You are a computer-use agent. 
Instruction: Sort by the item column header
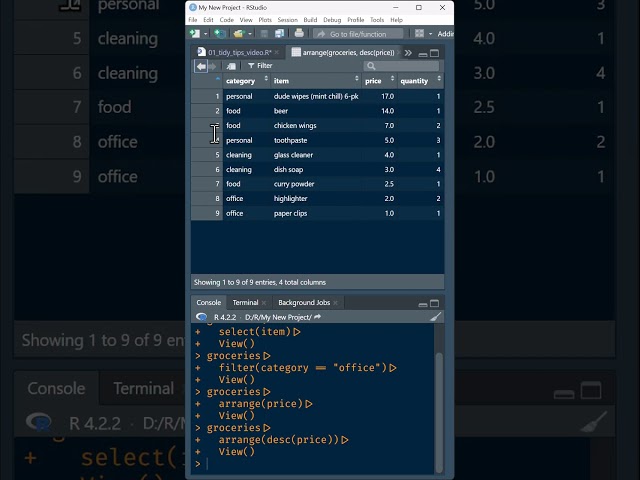[x=316, y=81]
